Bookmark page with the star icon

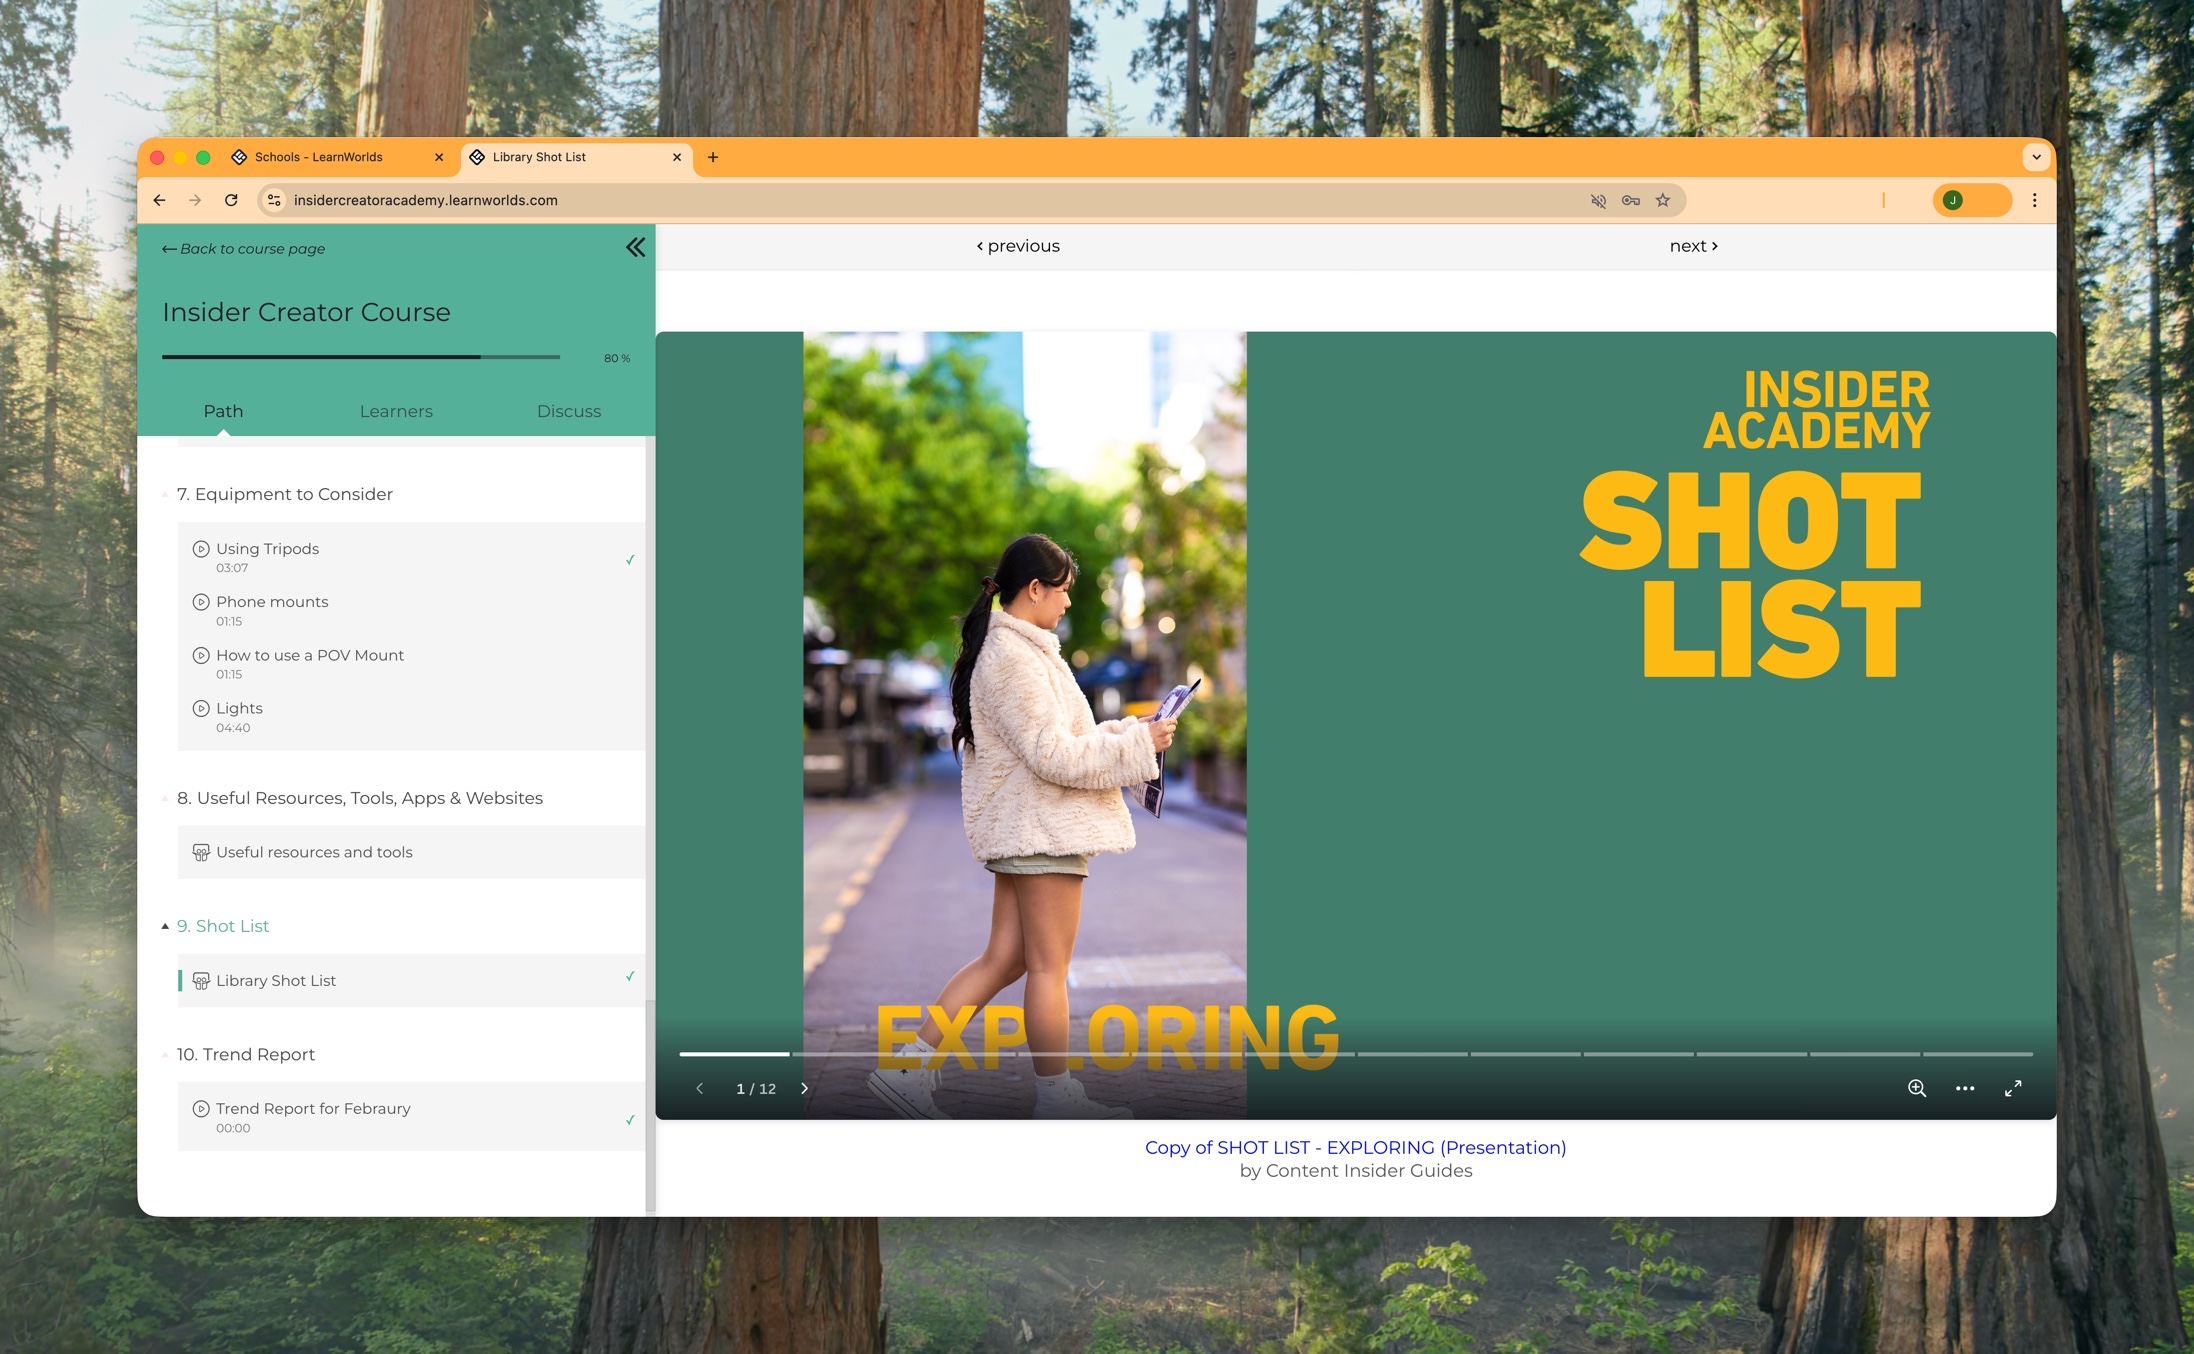(1662, 200)
